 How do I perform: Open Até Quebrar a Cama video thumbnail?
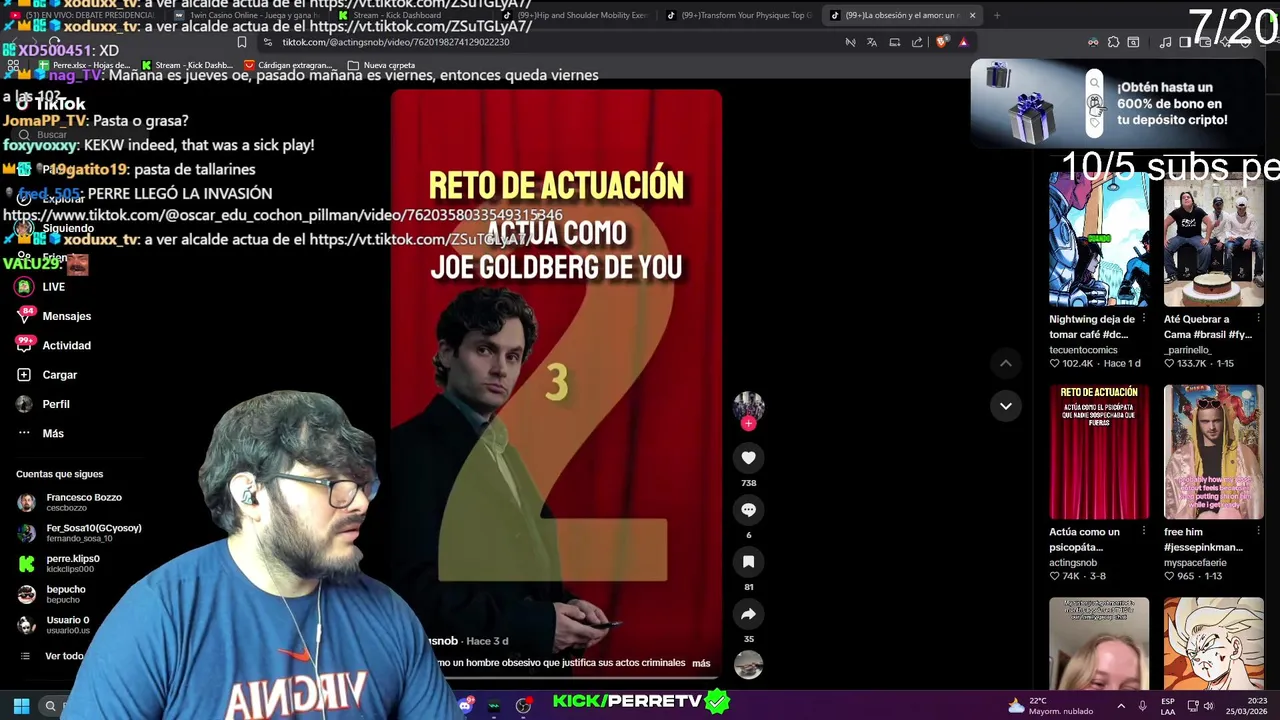click(x=1213, y=239)
